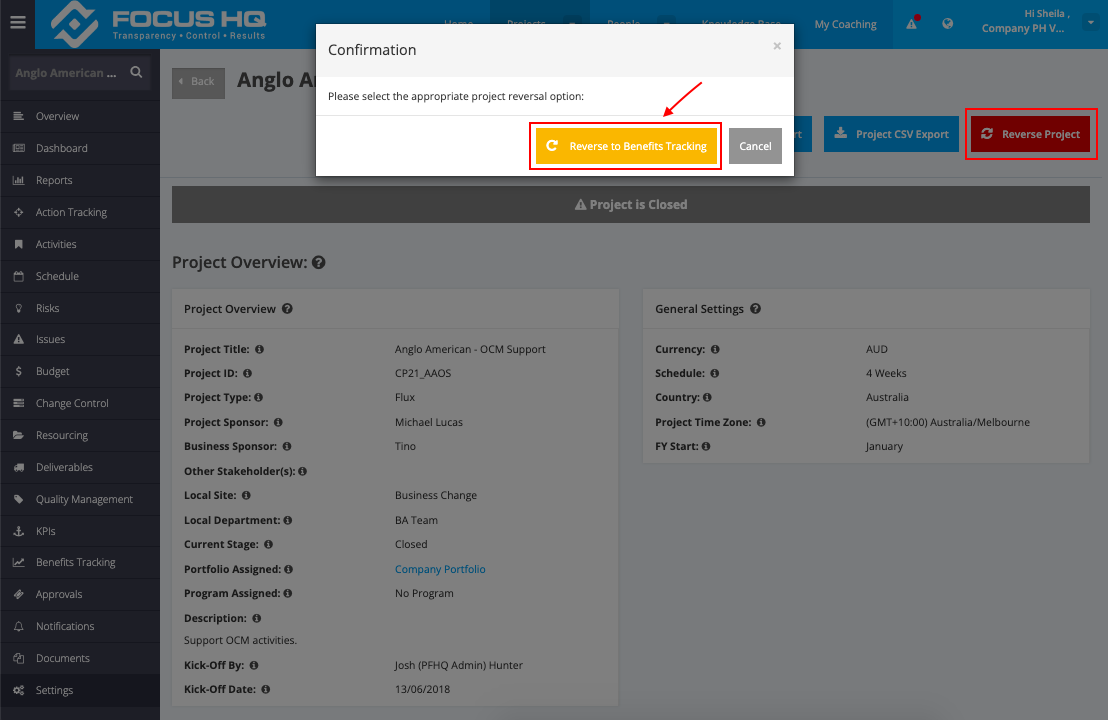
Task: Expand the user account dropdown arrow
Action: pos(1090,23)
